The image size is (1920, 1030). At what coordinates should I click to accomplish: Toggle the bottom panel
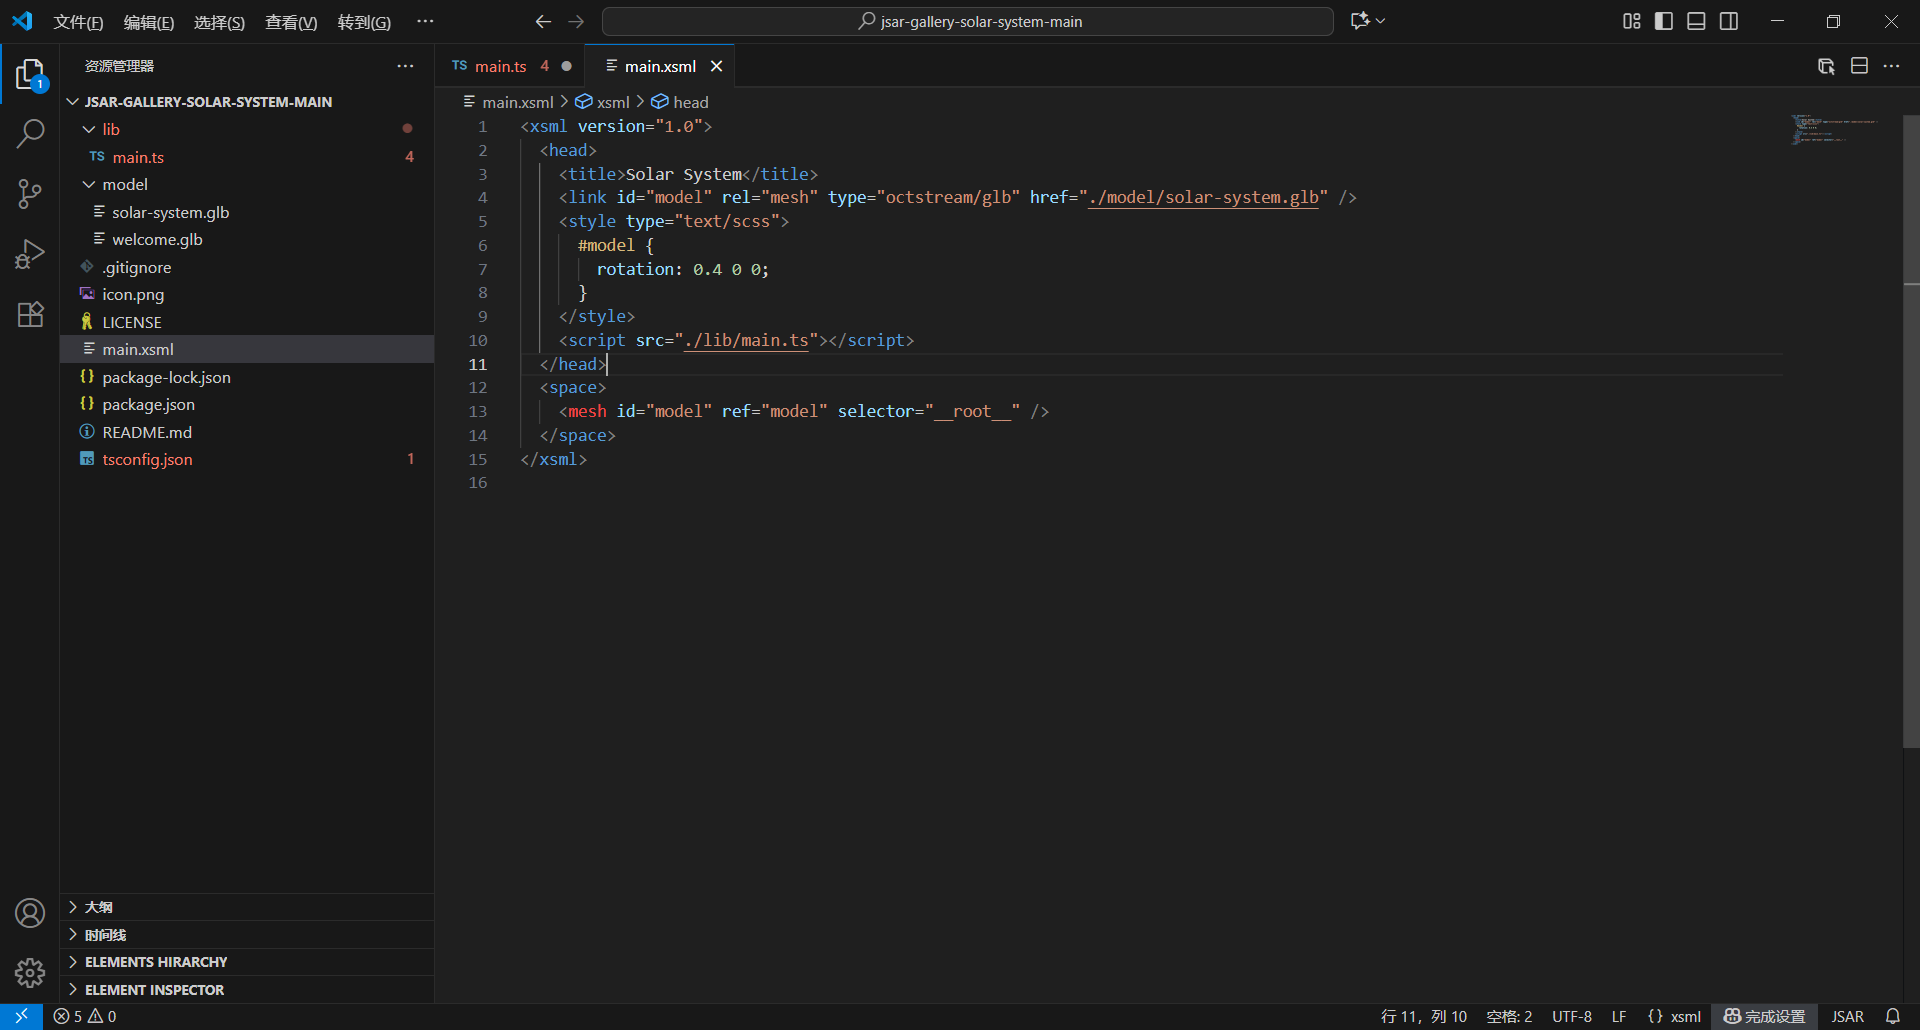click(1696, 21)
